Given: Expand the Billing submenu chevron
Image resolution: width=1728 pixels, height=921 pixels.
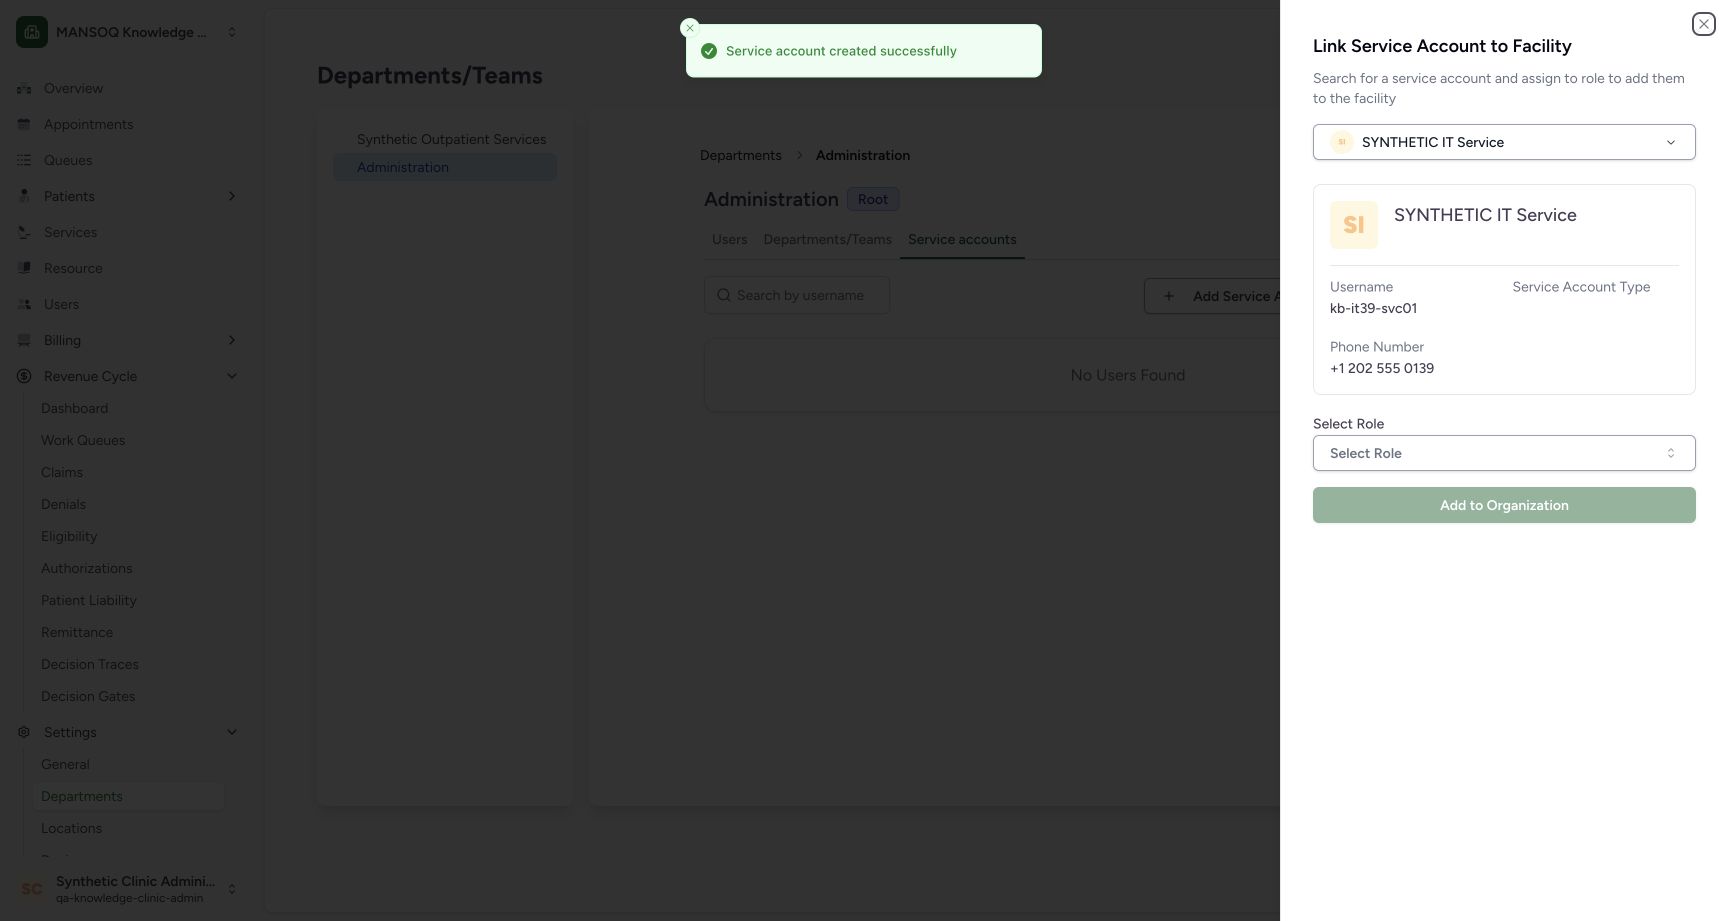Looking at the screenshot, I should point(232,340).
